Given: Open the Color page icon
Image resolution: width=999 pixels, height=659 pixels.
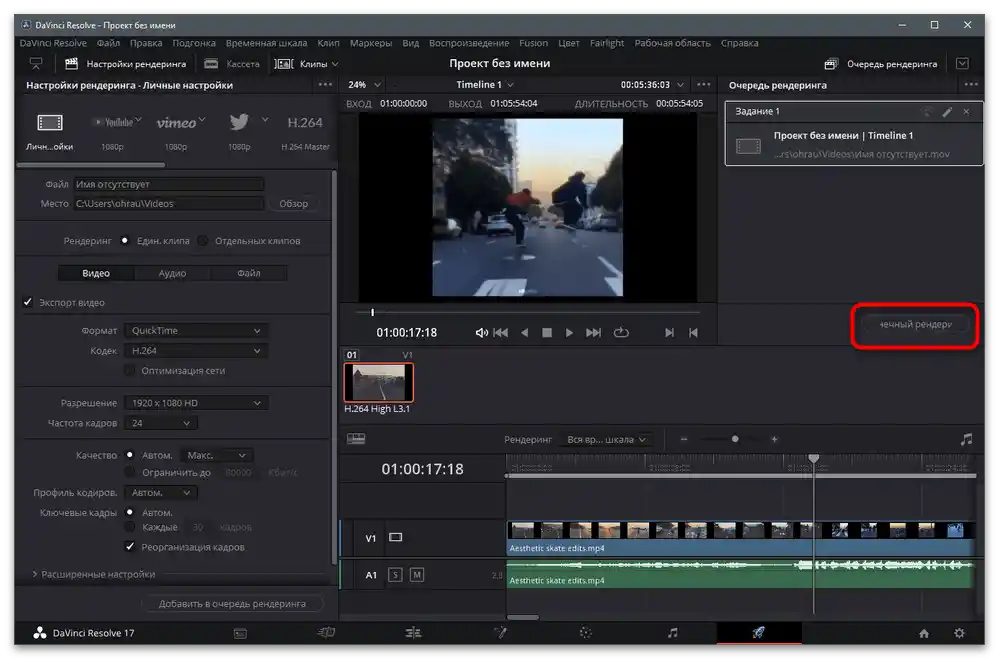Looking at the screenshot, I should 586,633.
